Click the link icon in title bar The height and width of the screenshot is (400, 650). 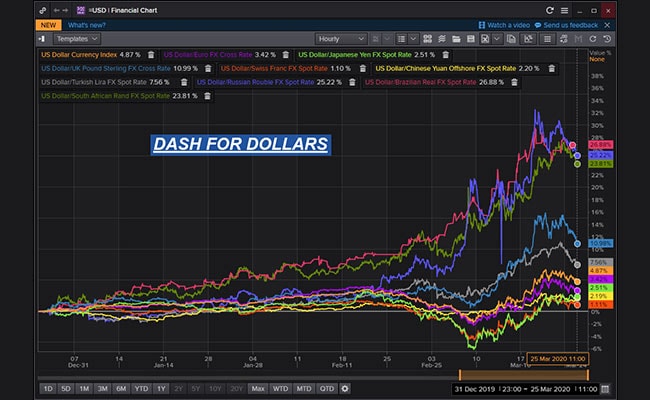[x=43, y=10]
